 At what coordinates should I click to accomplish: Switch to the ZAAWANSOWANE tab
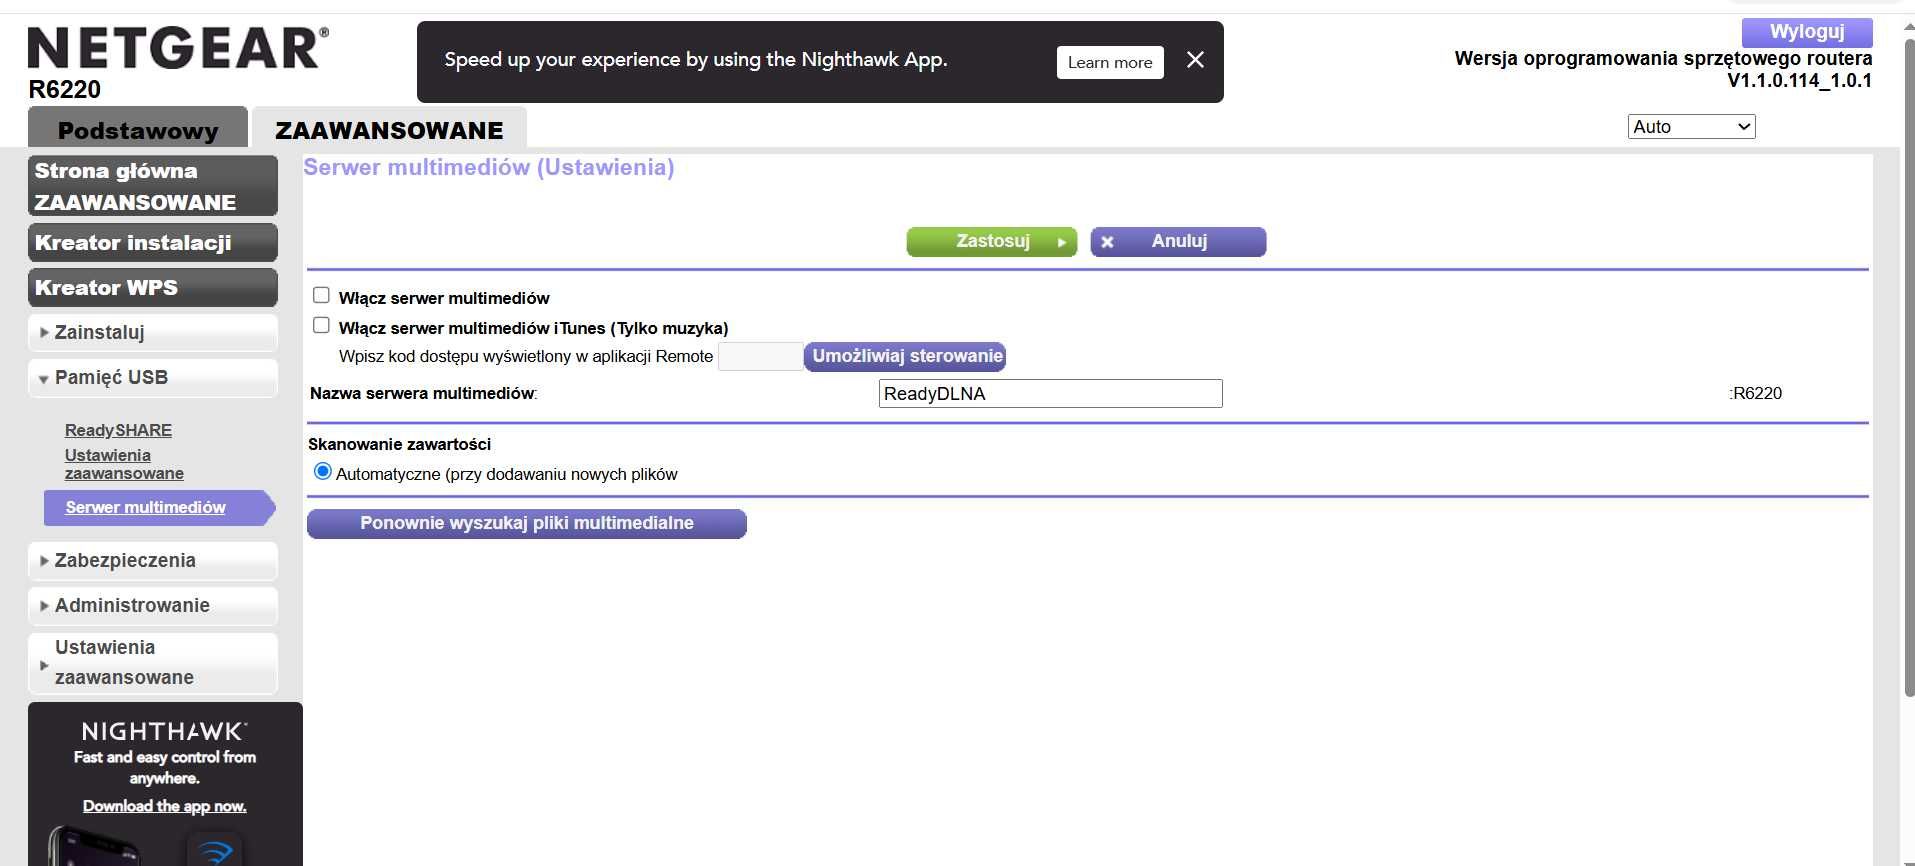389,129
